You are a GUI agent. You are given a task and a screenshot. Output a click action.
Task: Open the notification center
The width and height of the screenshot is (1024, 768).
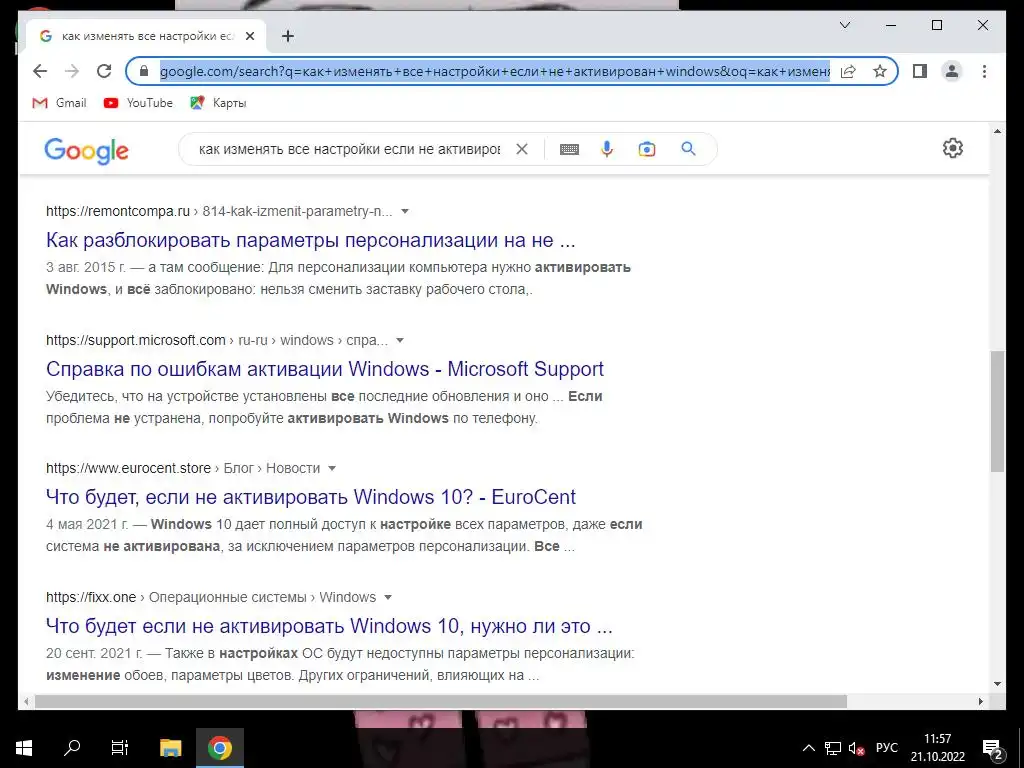(x=993, y=749)
